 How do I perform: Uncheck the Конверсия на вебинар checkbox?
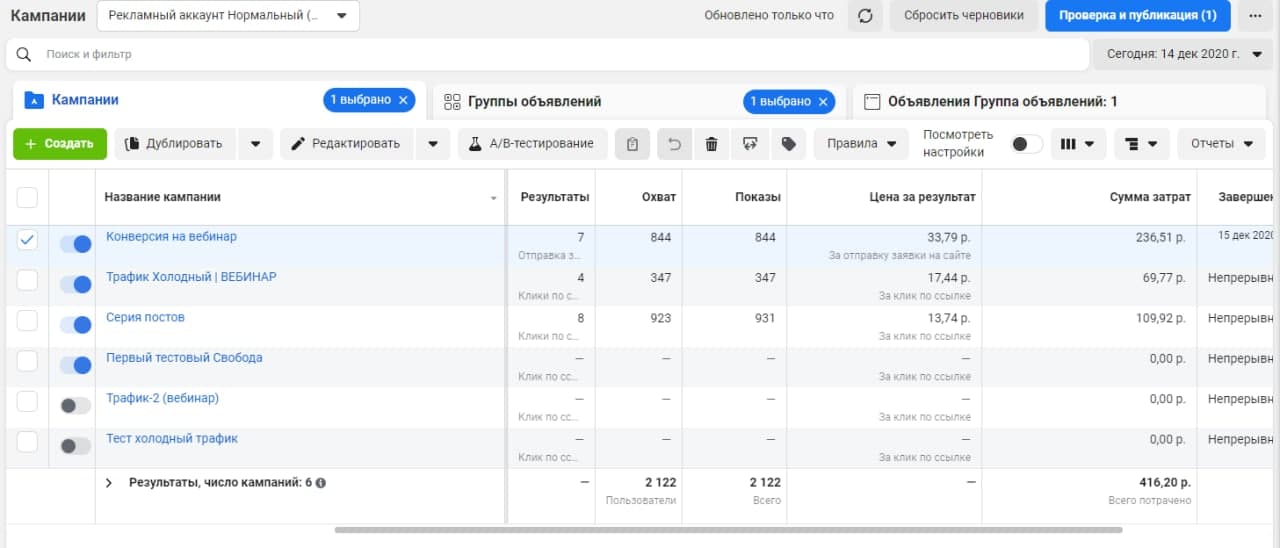tap(27, 240)
